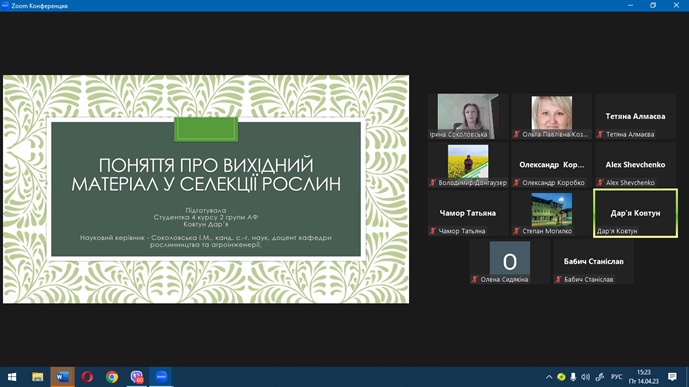Viewport: 689px width, 387px height.
Task: Launch Opera browser from the taskbar
Action: 87,377
